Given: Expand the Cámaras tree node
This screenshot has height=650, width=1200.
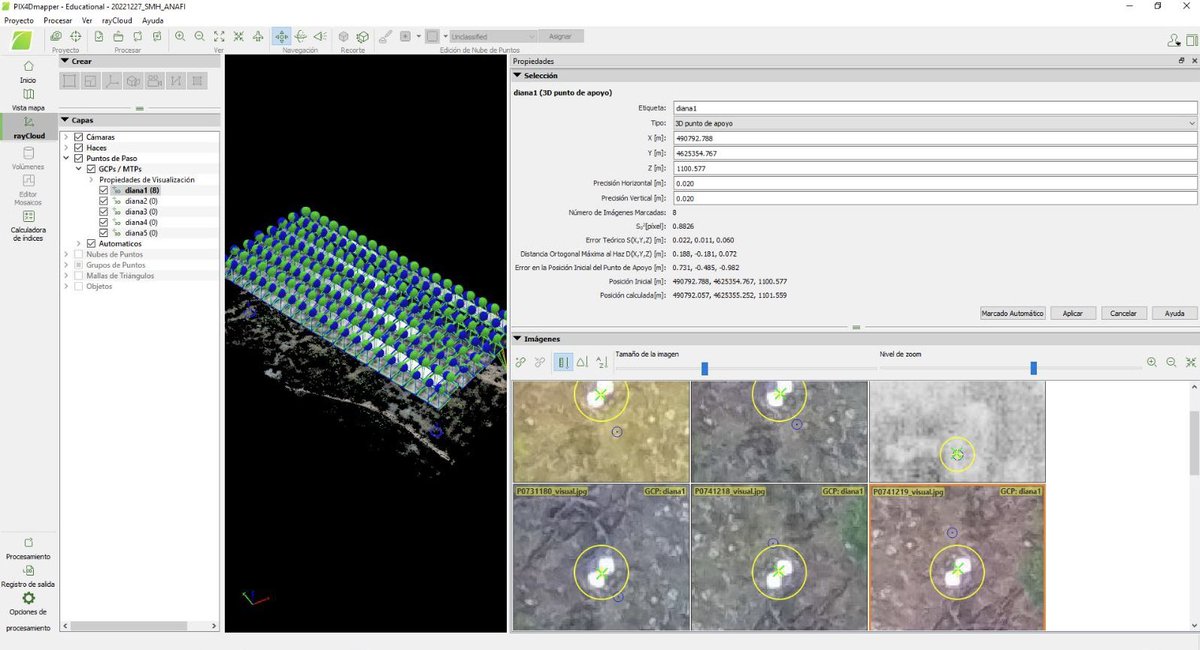Looking at the screenshot, I should (67, 137).
